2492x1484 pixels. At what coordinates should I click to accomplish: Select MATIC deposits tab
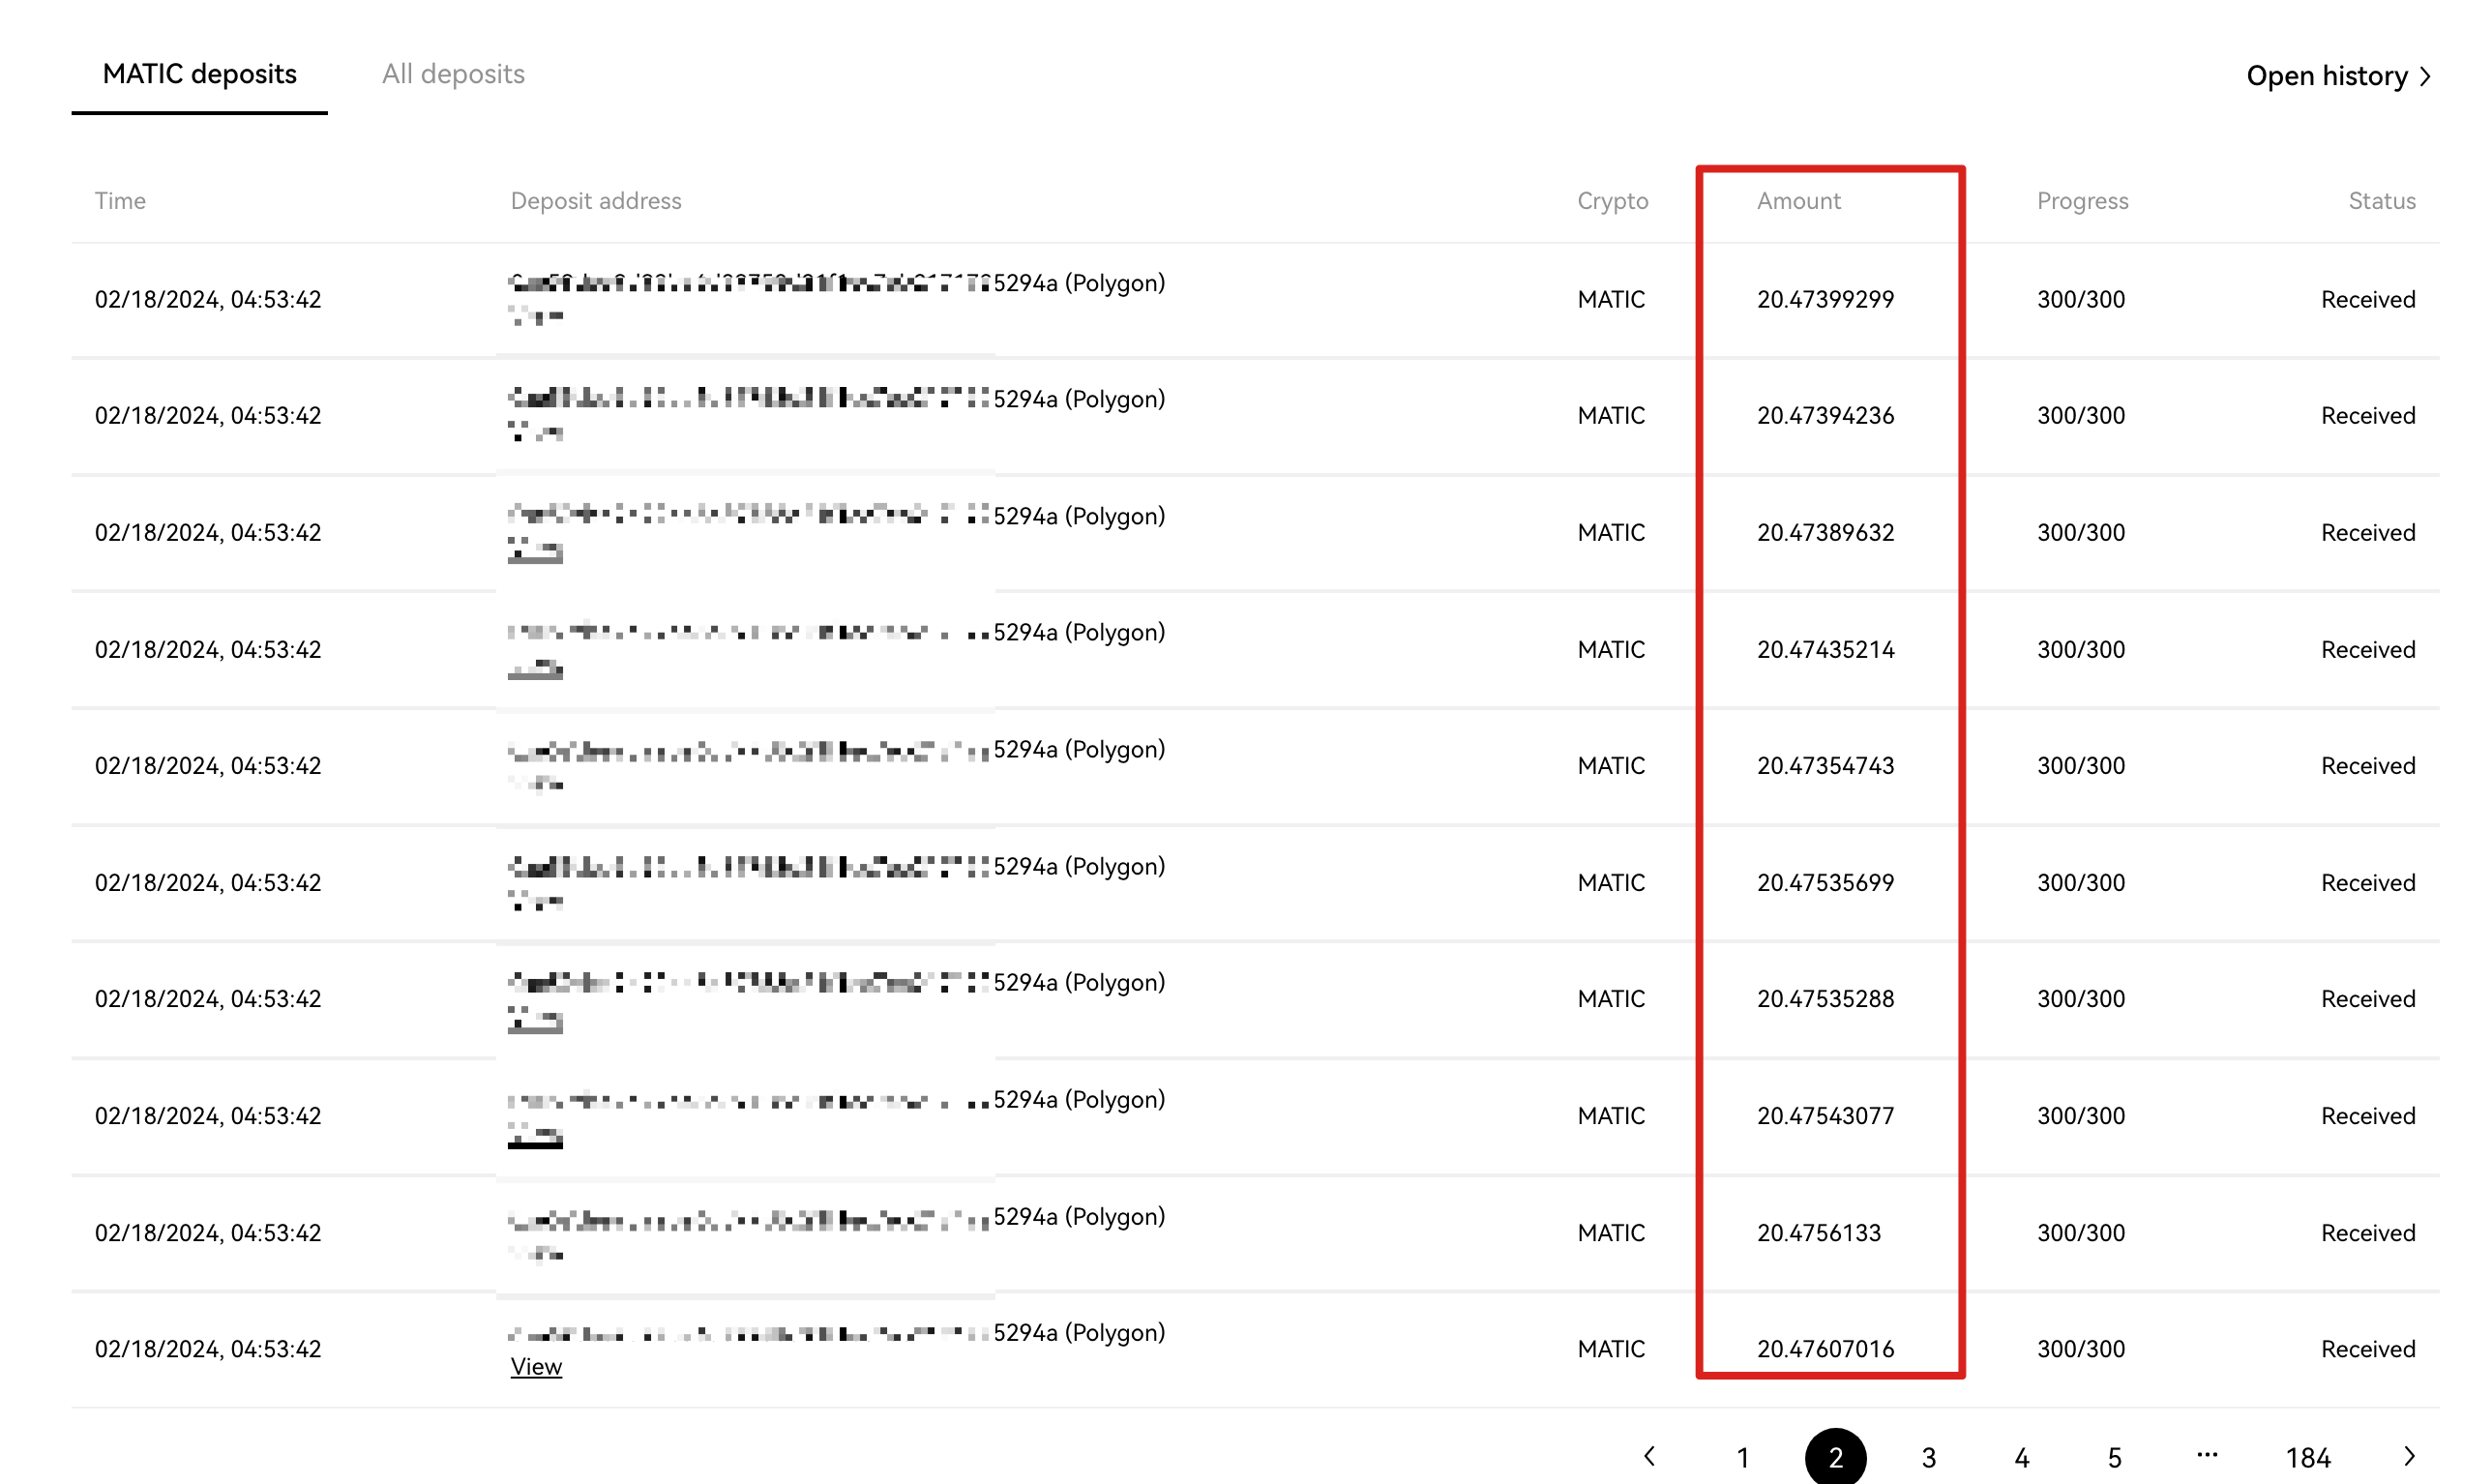point(199,74)
